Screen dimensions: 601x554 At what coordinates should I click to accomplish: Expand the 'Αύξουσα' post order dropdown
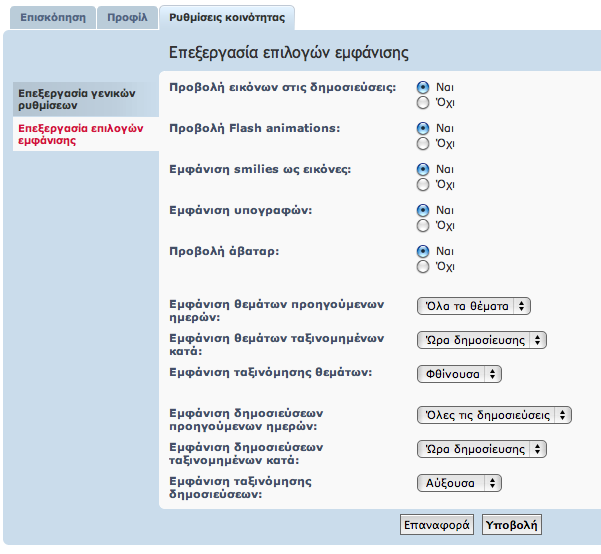[x=459, y=483]
